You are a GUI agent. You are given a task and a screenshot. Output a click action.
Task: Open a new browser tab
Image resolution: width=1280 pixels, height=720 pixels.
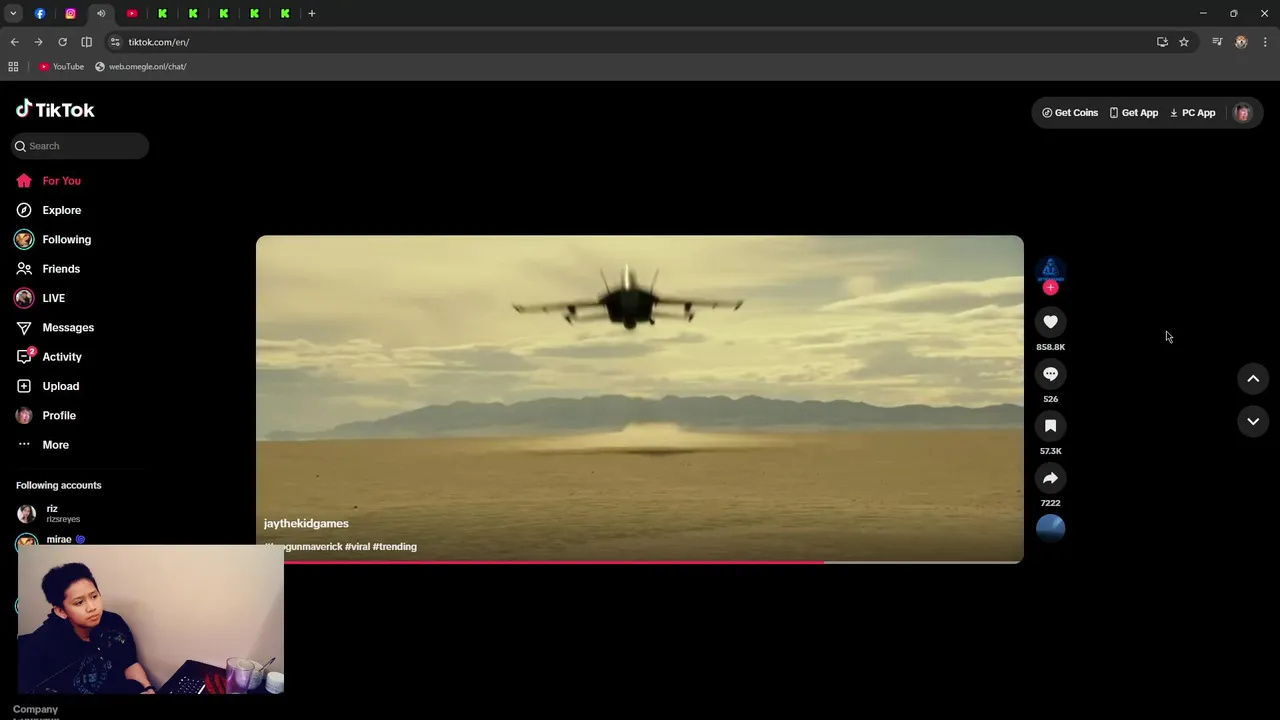(x=312, y=13)
